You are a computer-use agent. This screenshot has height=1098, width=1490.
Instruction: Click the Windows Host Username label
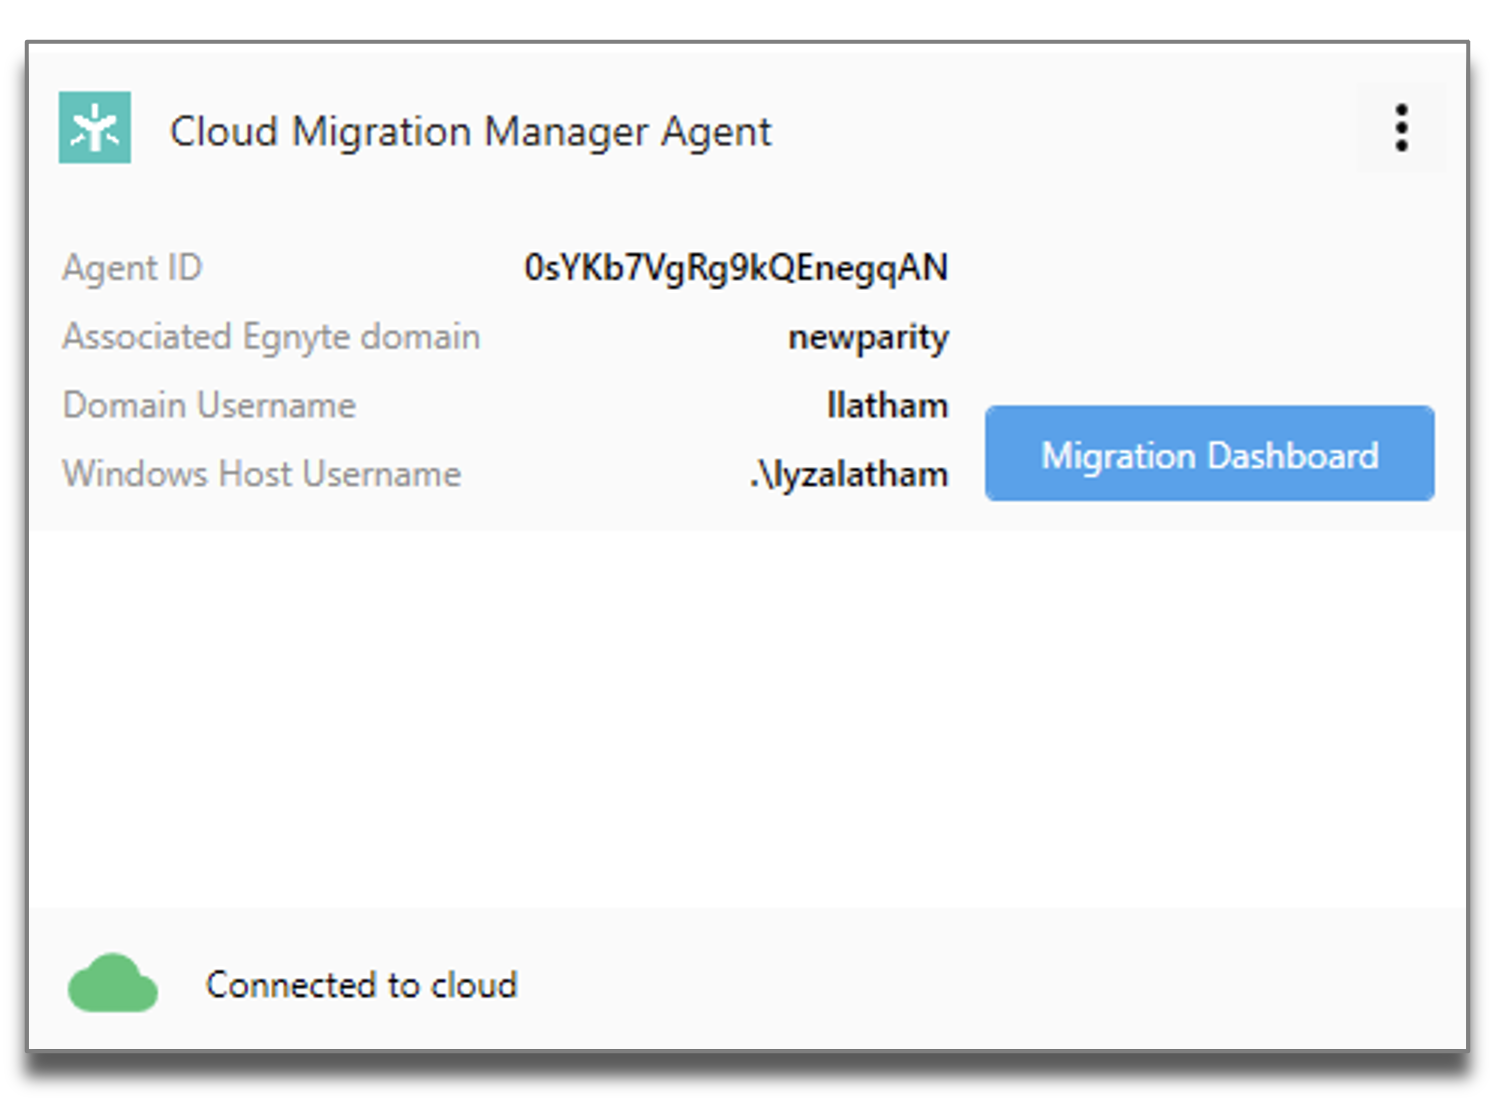262,474
